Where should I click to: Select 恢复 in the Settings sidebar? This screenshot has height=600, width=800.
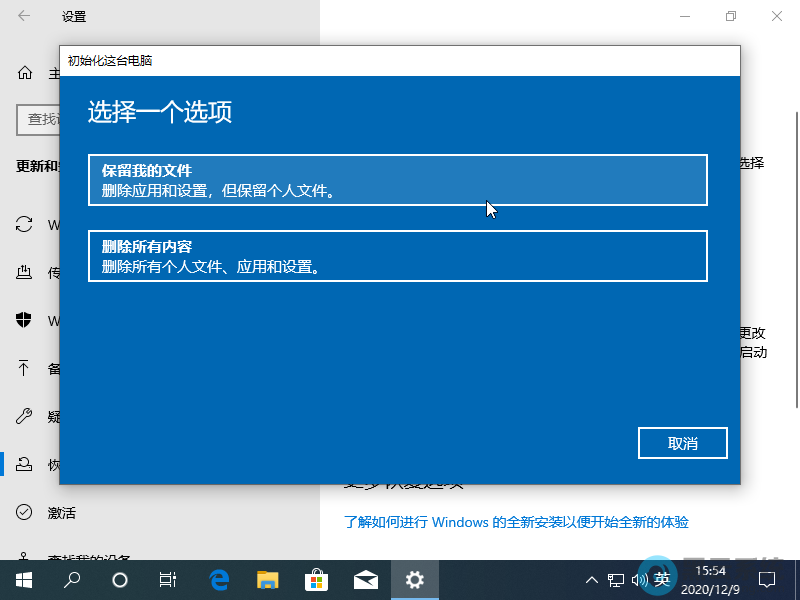click(24, 464)
